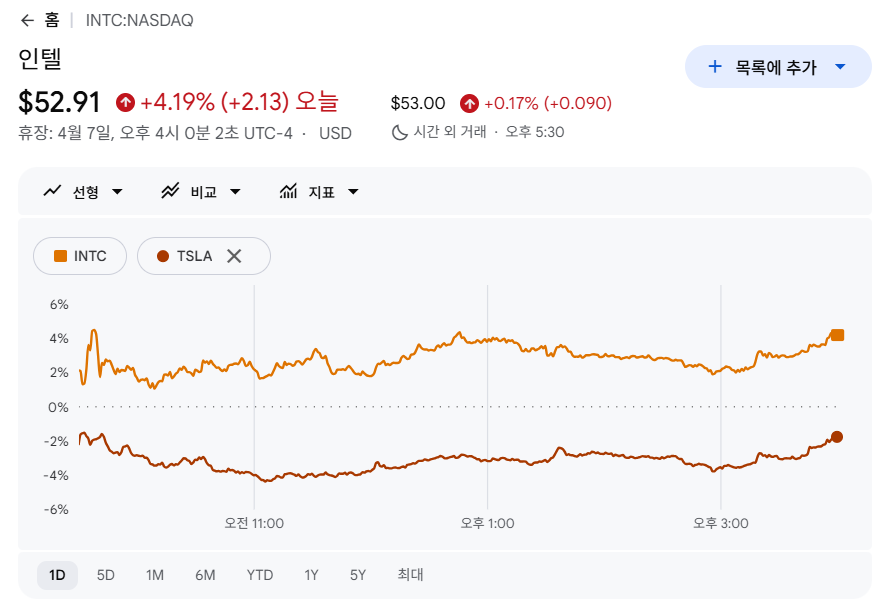Go to 홈 breadcrumb link

pos(52,20)
